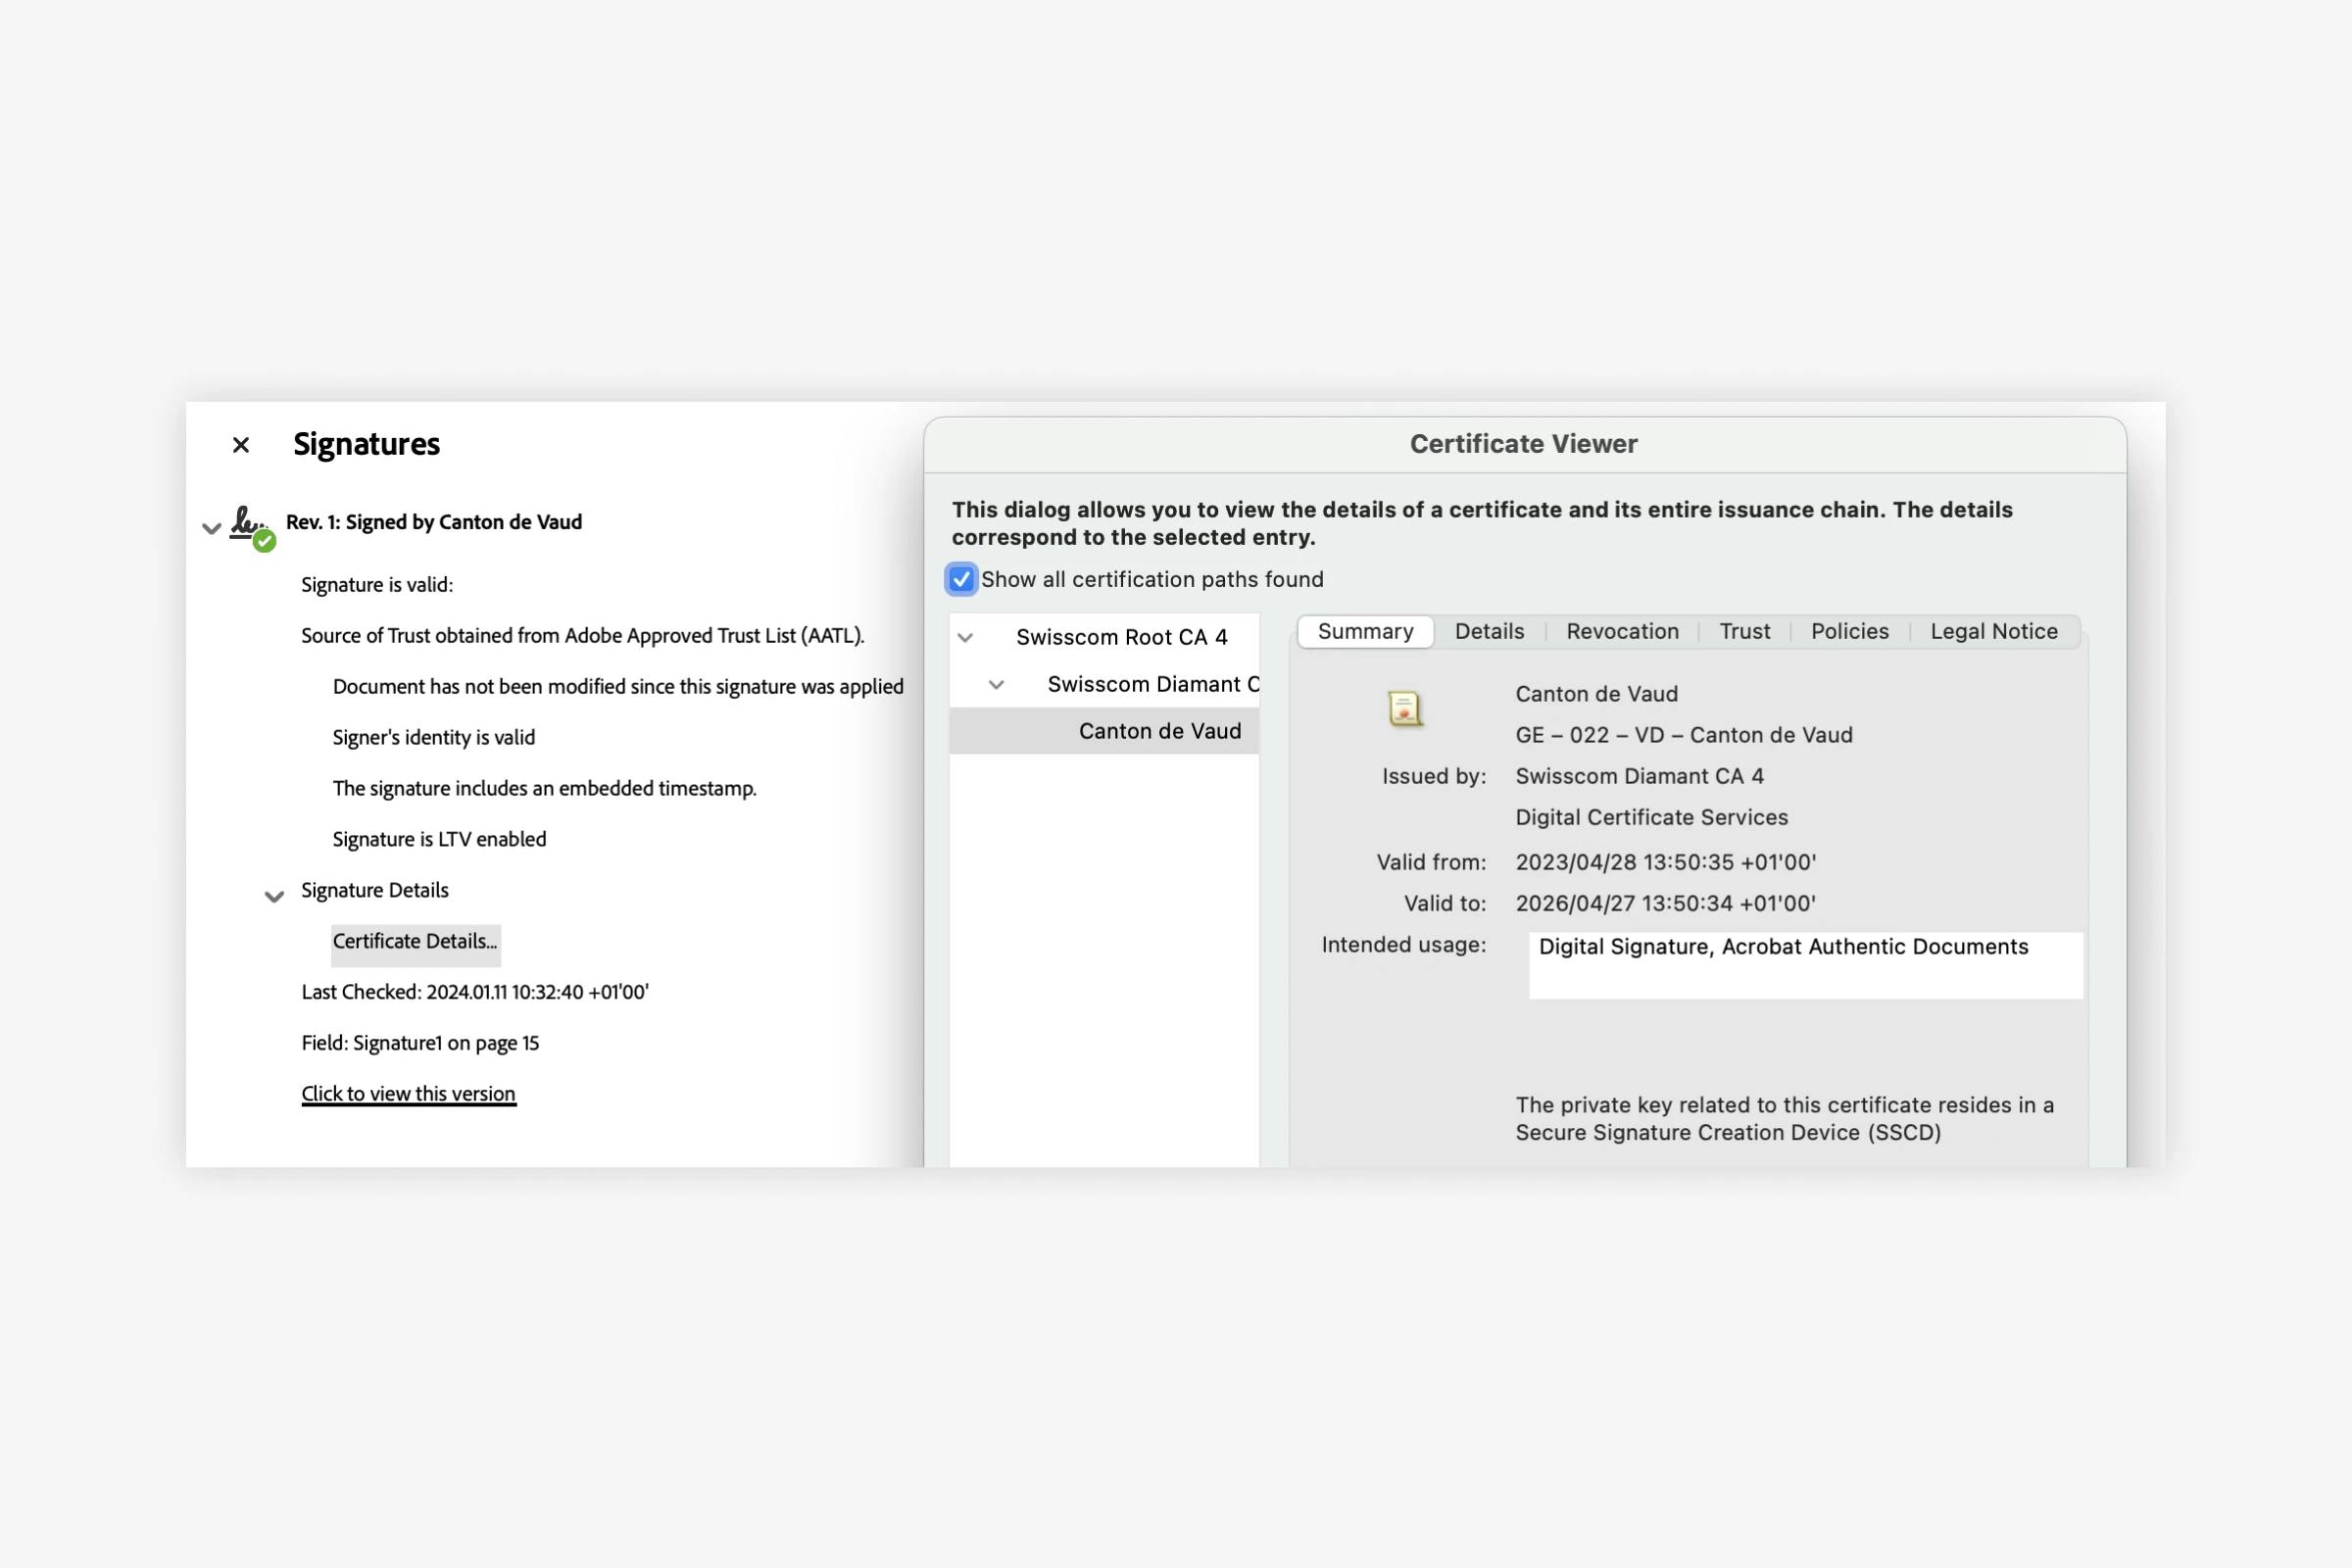
Task: Select the Legal Notice tab in Certificate Viewer
Action: tap(1995, 630)
